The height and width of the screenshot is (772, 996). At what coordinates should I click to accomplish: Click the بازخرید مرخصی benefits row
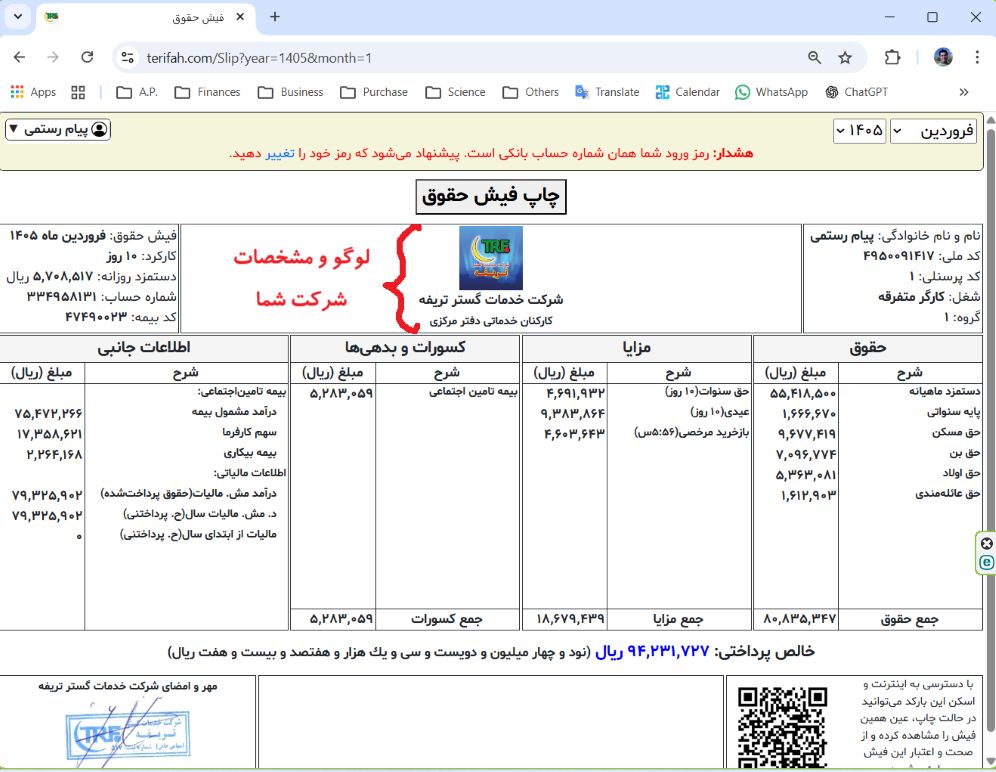636,433
